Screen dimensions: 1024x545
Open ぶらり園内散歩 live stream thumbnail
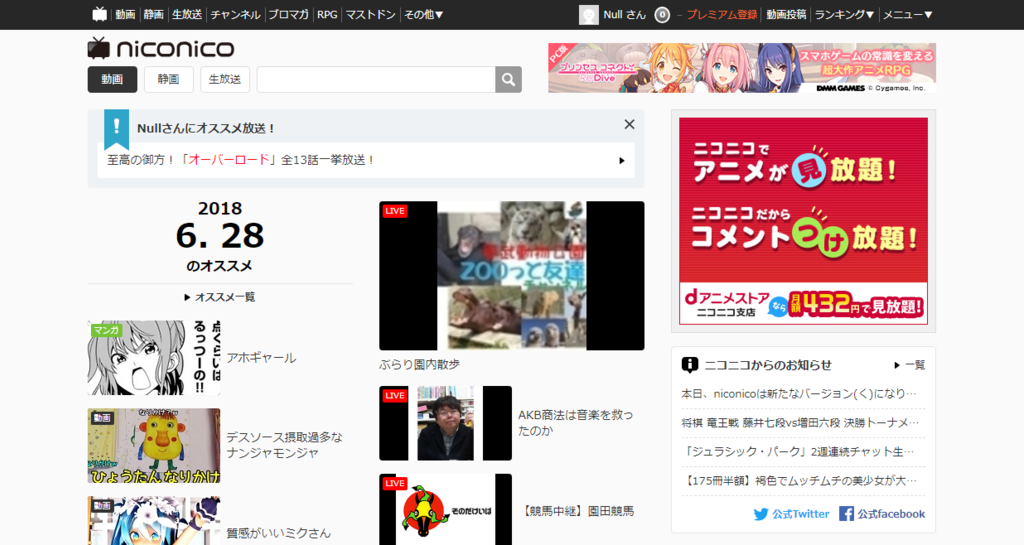coord(511,275)
